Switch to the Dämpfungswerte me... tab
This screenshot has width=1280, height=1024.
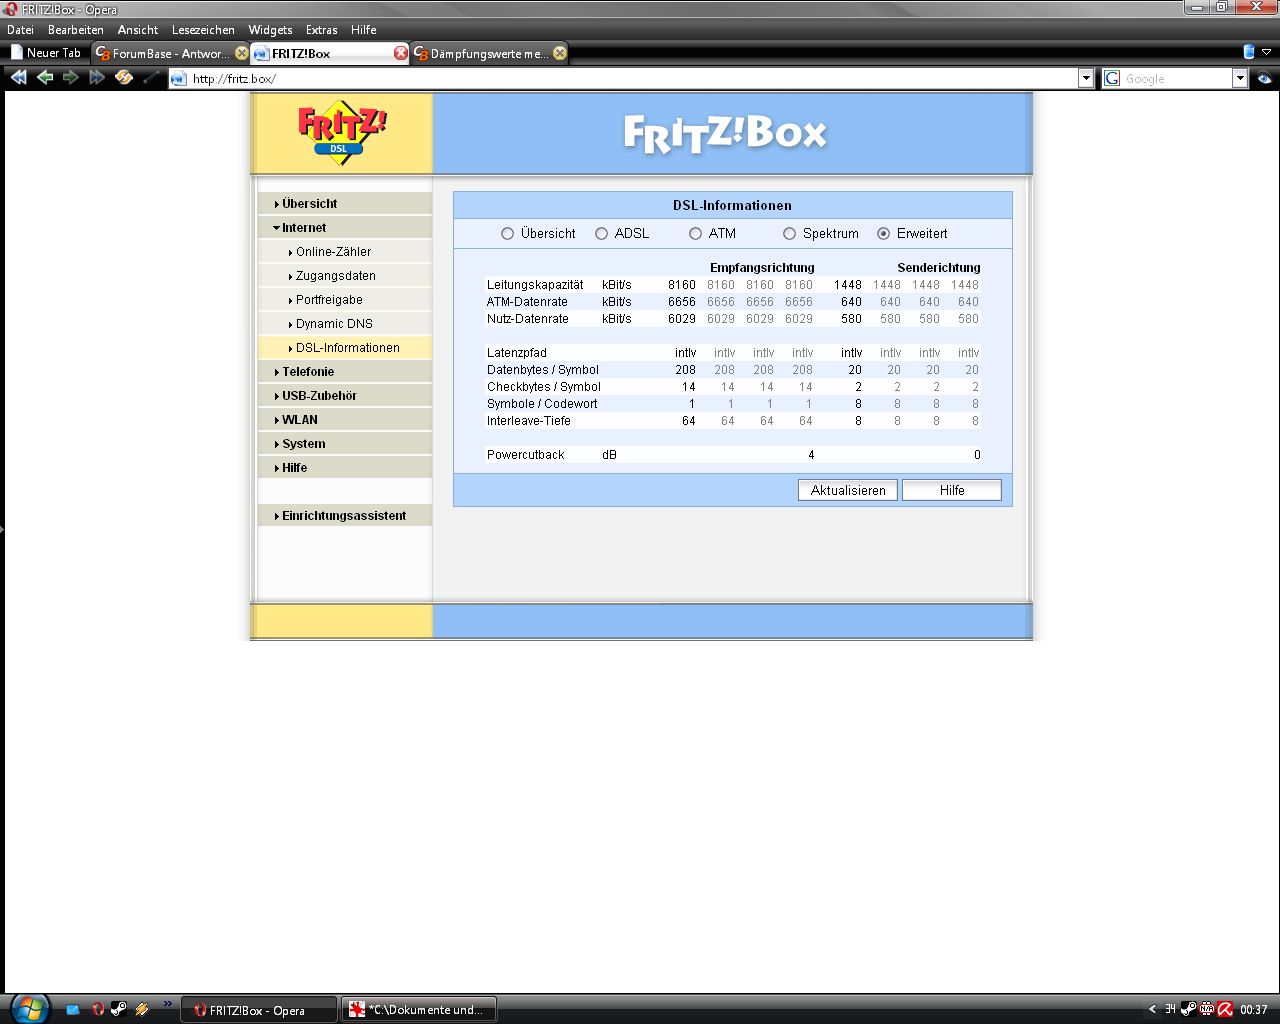click(489, 53)
